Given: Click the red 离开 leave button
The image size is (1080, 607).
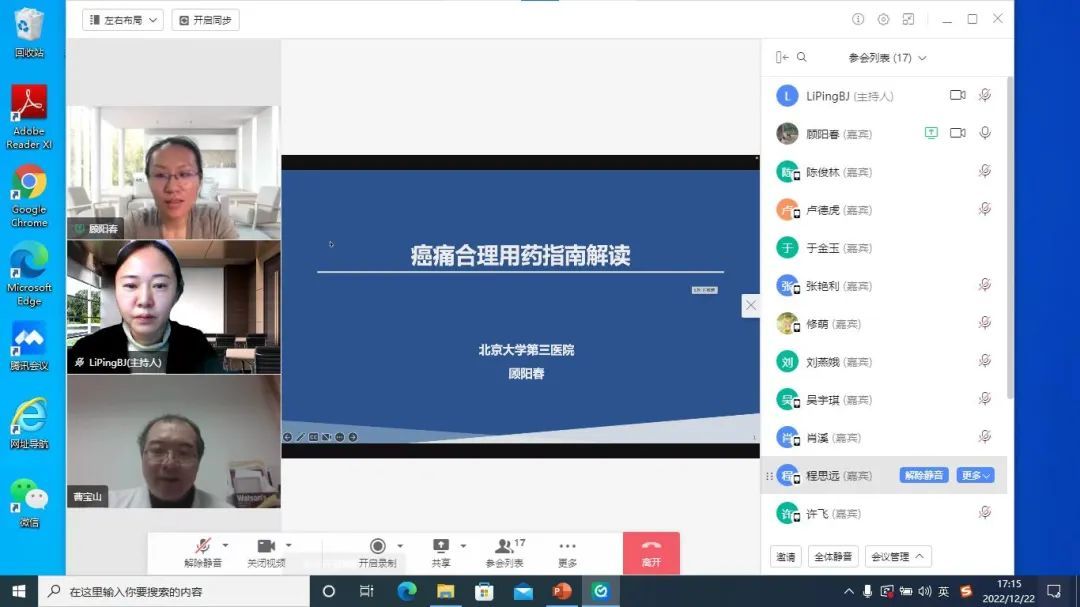Looking at the screenshot, I should (x=651, y=552).
